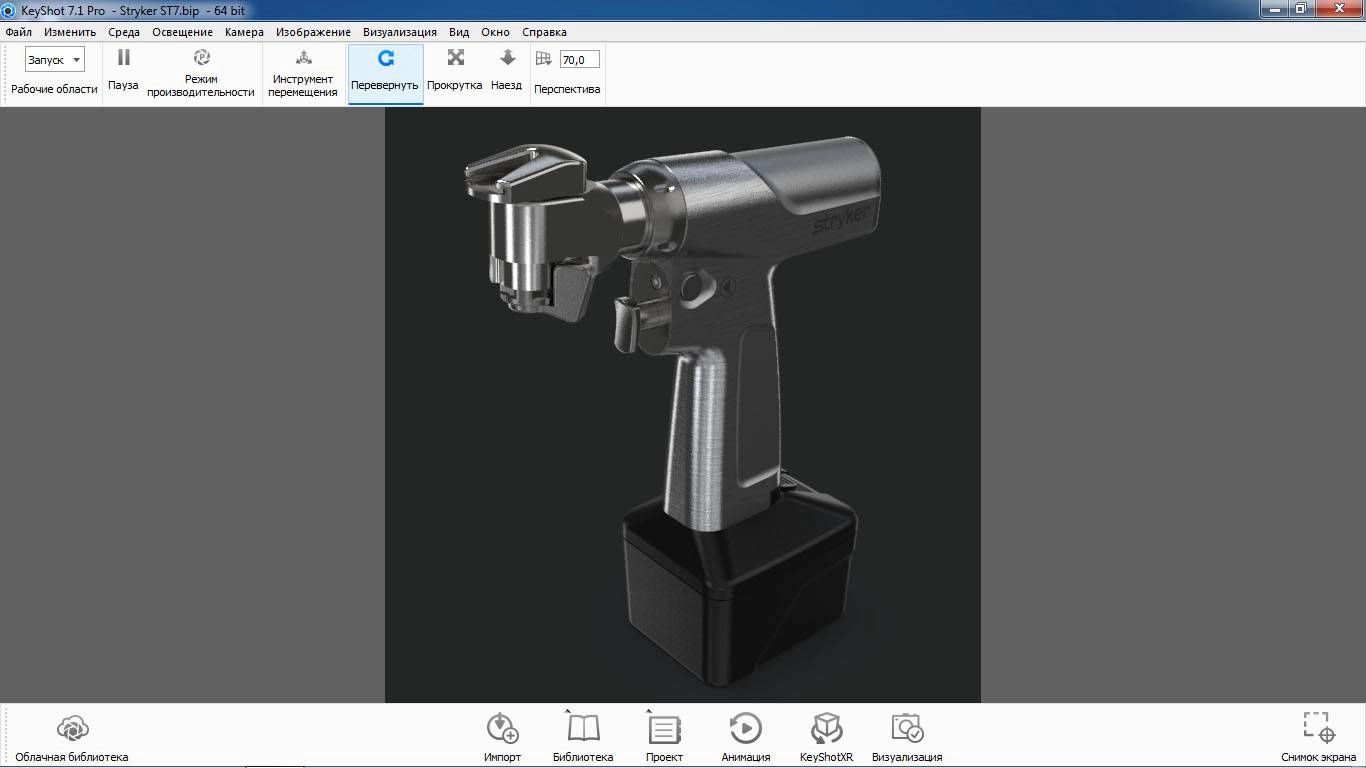Open the Проект panel

pyautogui.click(x=664, y=738)
